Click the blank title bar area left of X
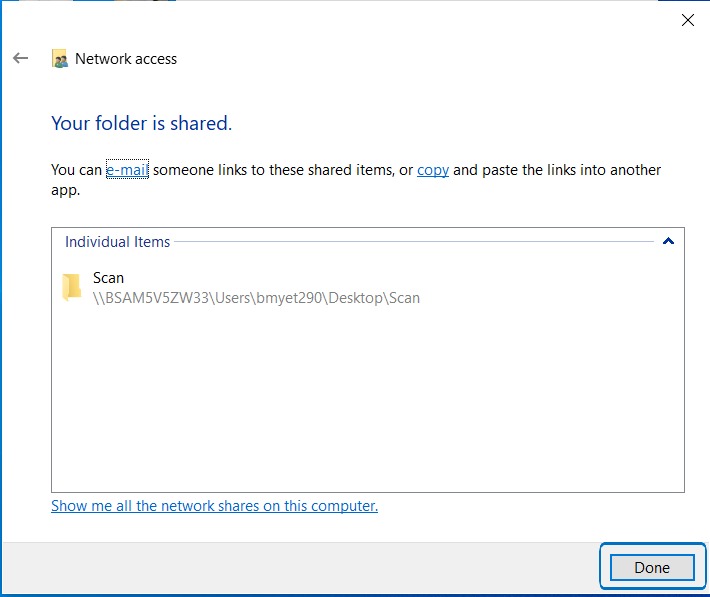 (x=400, y=20)
